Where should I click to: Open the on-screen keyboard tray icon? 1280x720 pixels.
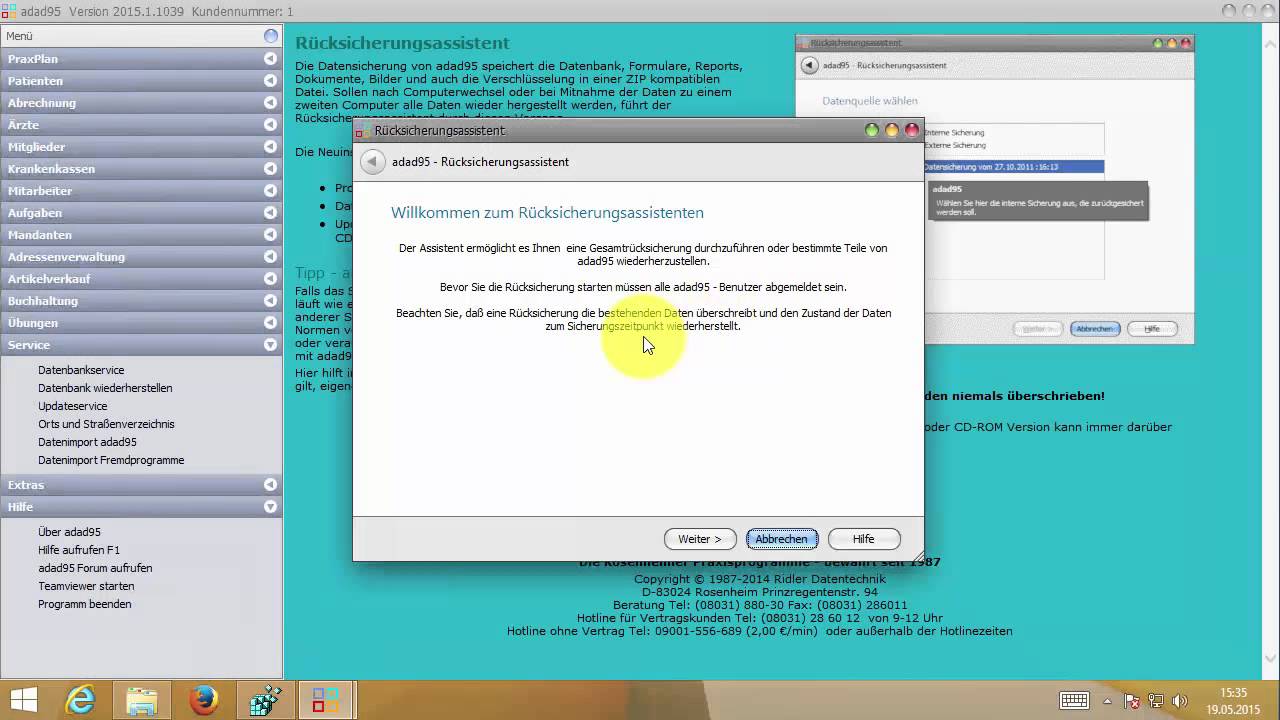[1075, 701]
